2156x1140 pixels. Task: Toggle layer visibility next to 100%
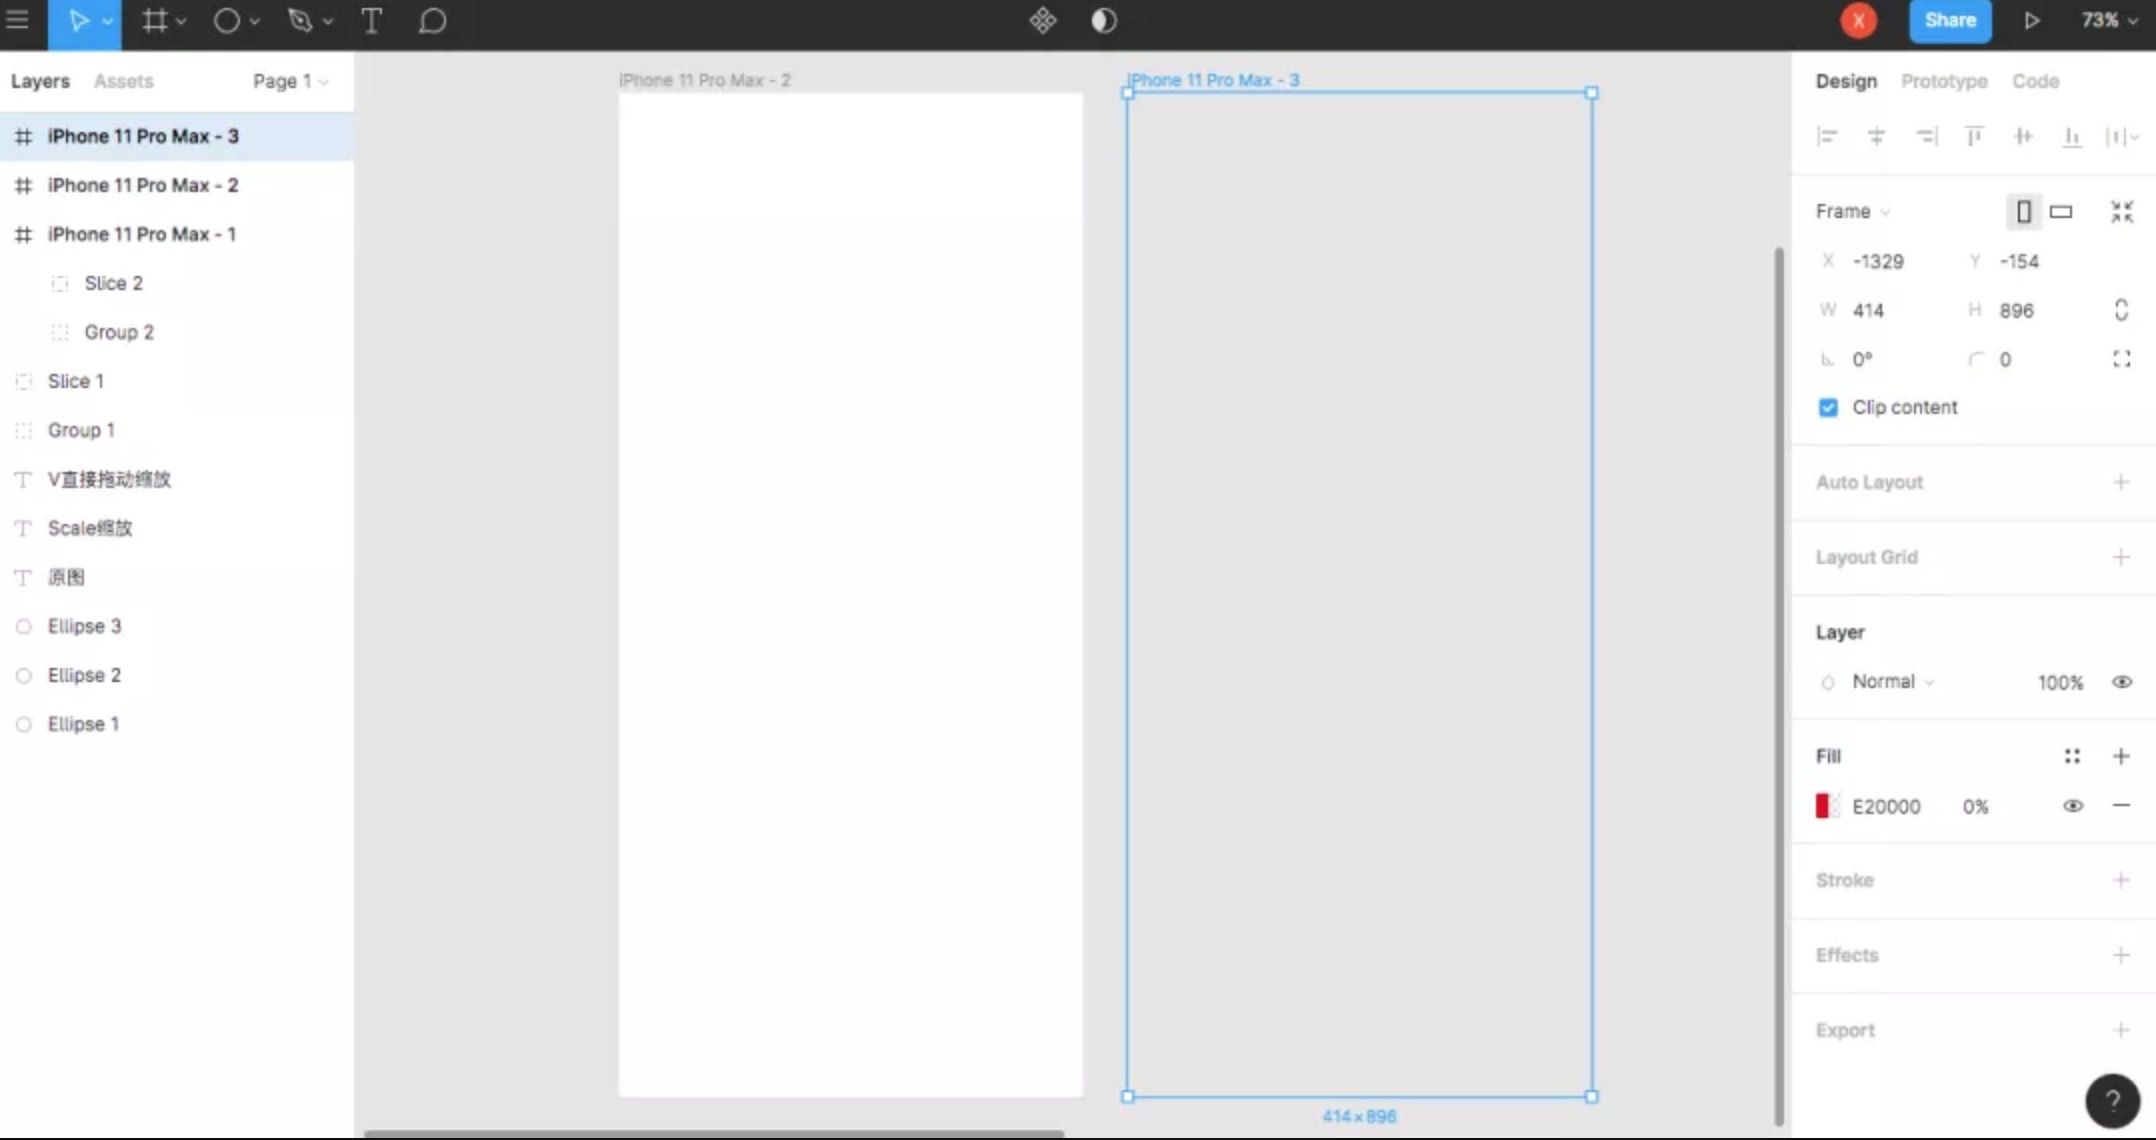click(2121, 682)
